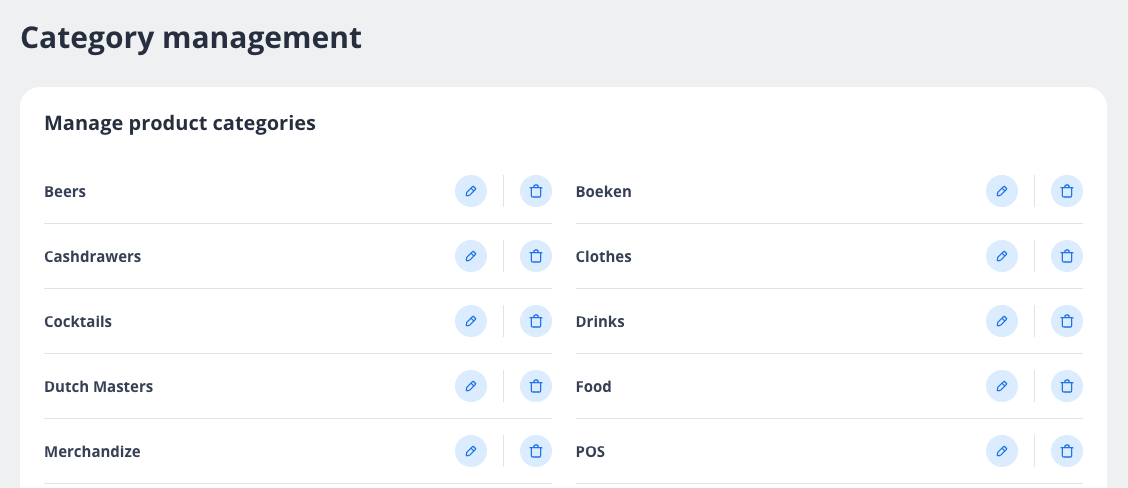
Task: Delete the Drinks category
Action: coord(1067,321)
